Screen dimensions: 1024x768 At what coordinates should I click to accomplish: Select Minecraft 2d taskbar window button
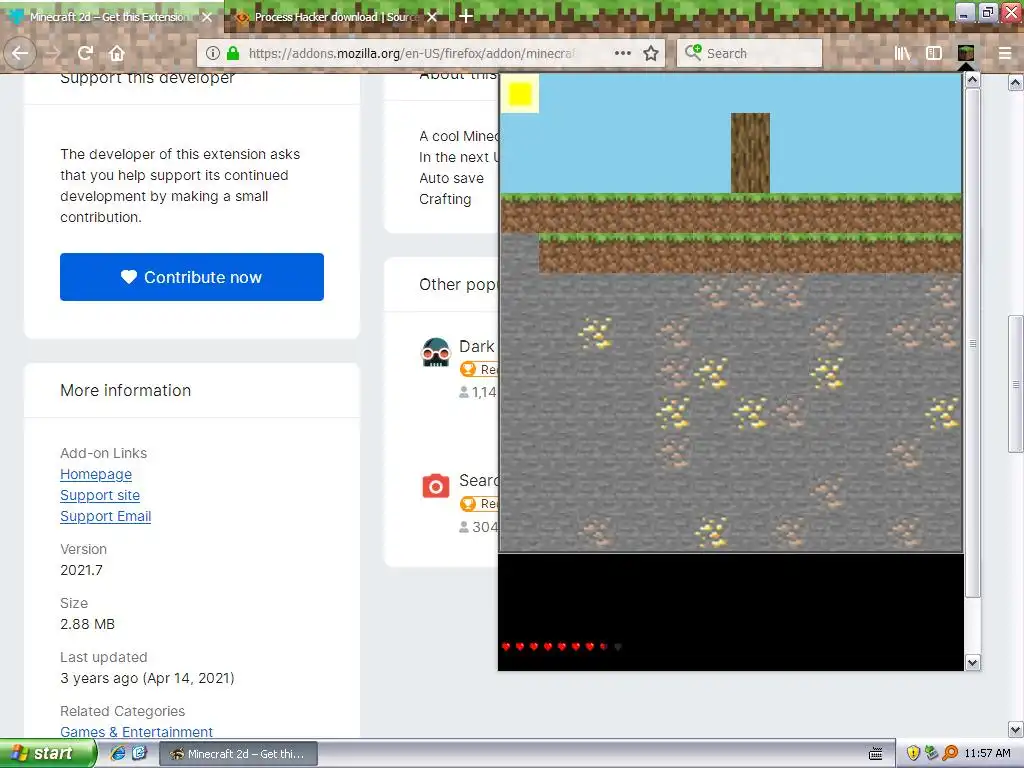pos(238,754)
